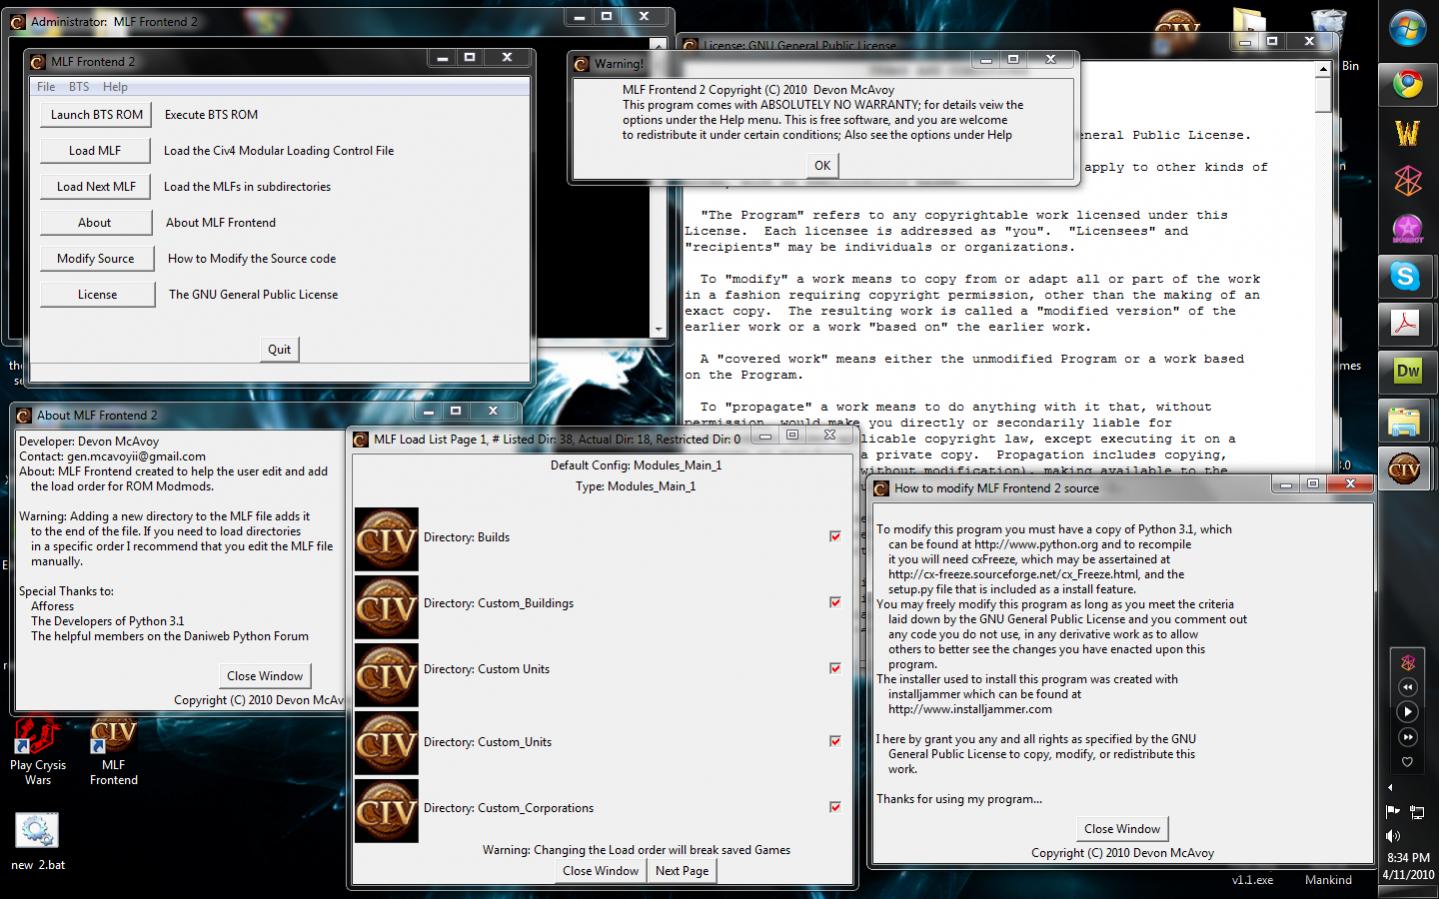Click the Launch BTS ROM button
The width and height of the screenshot is (1439, 899).
(97, 115)
